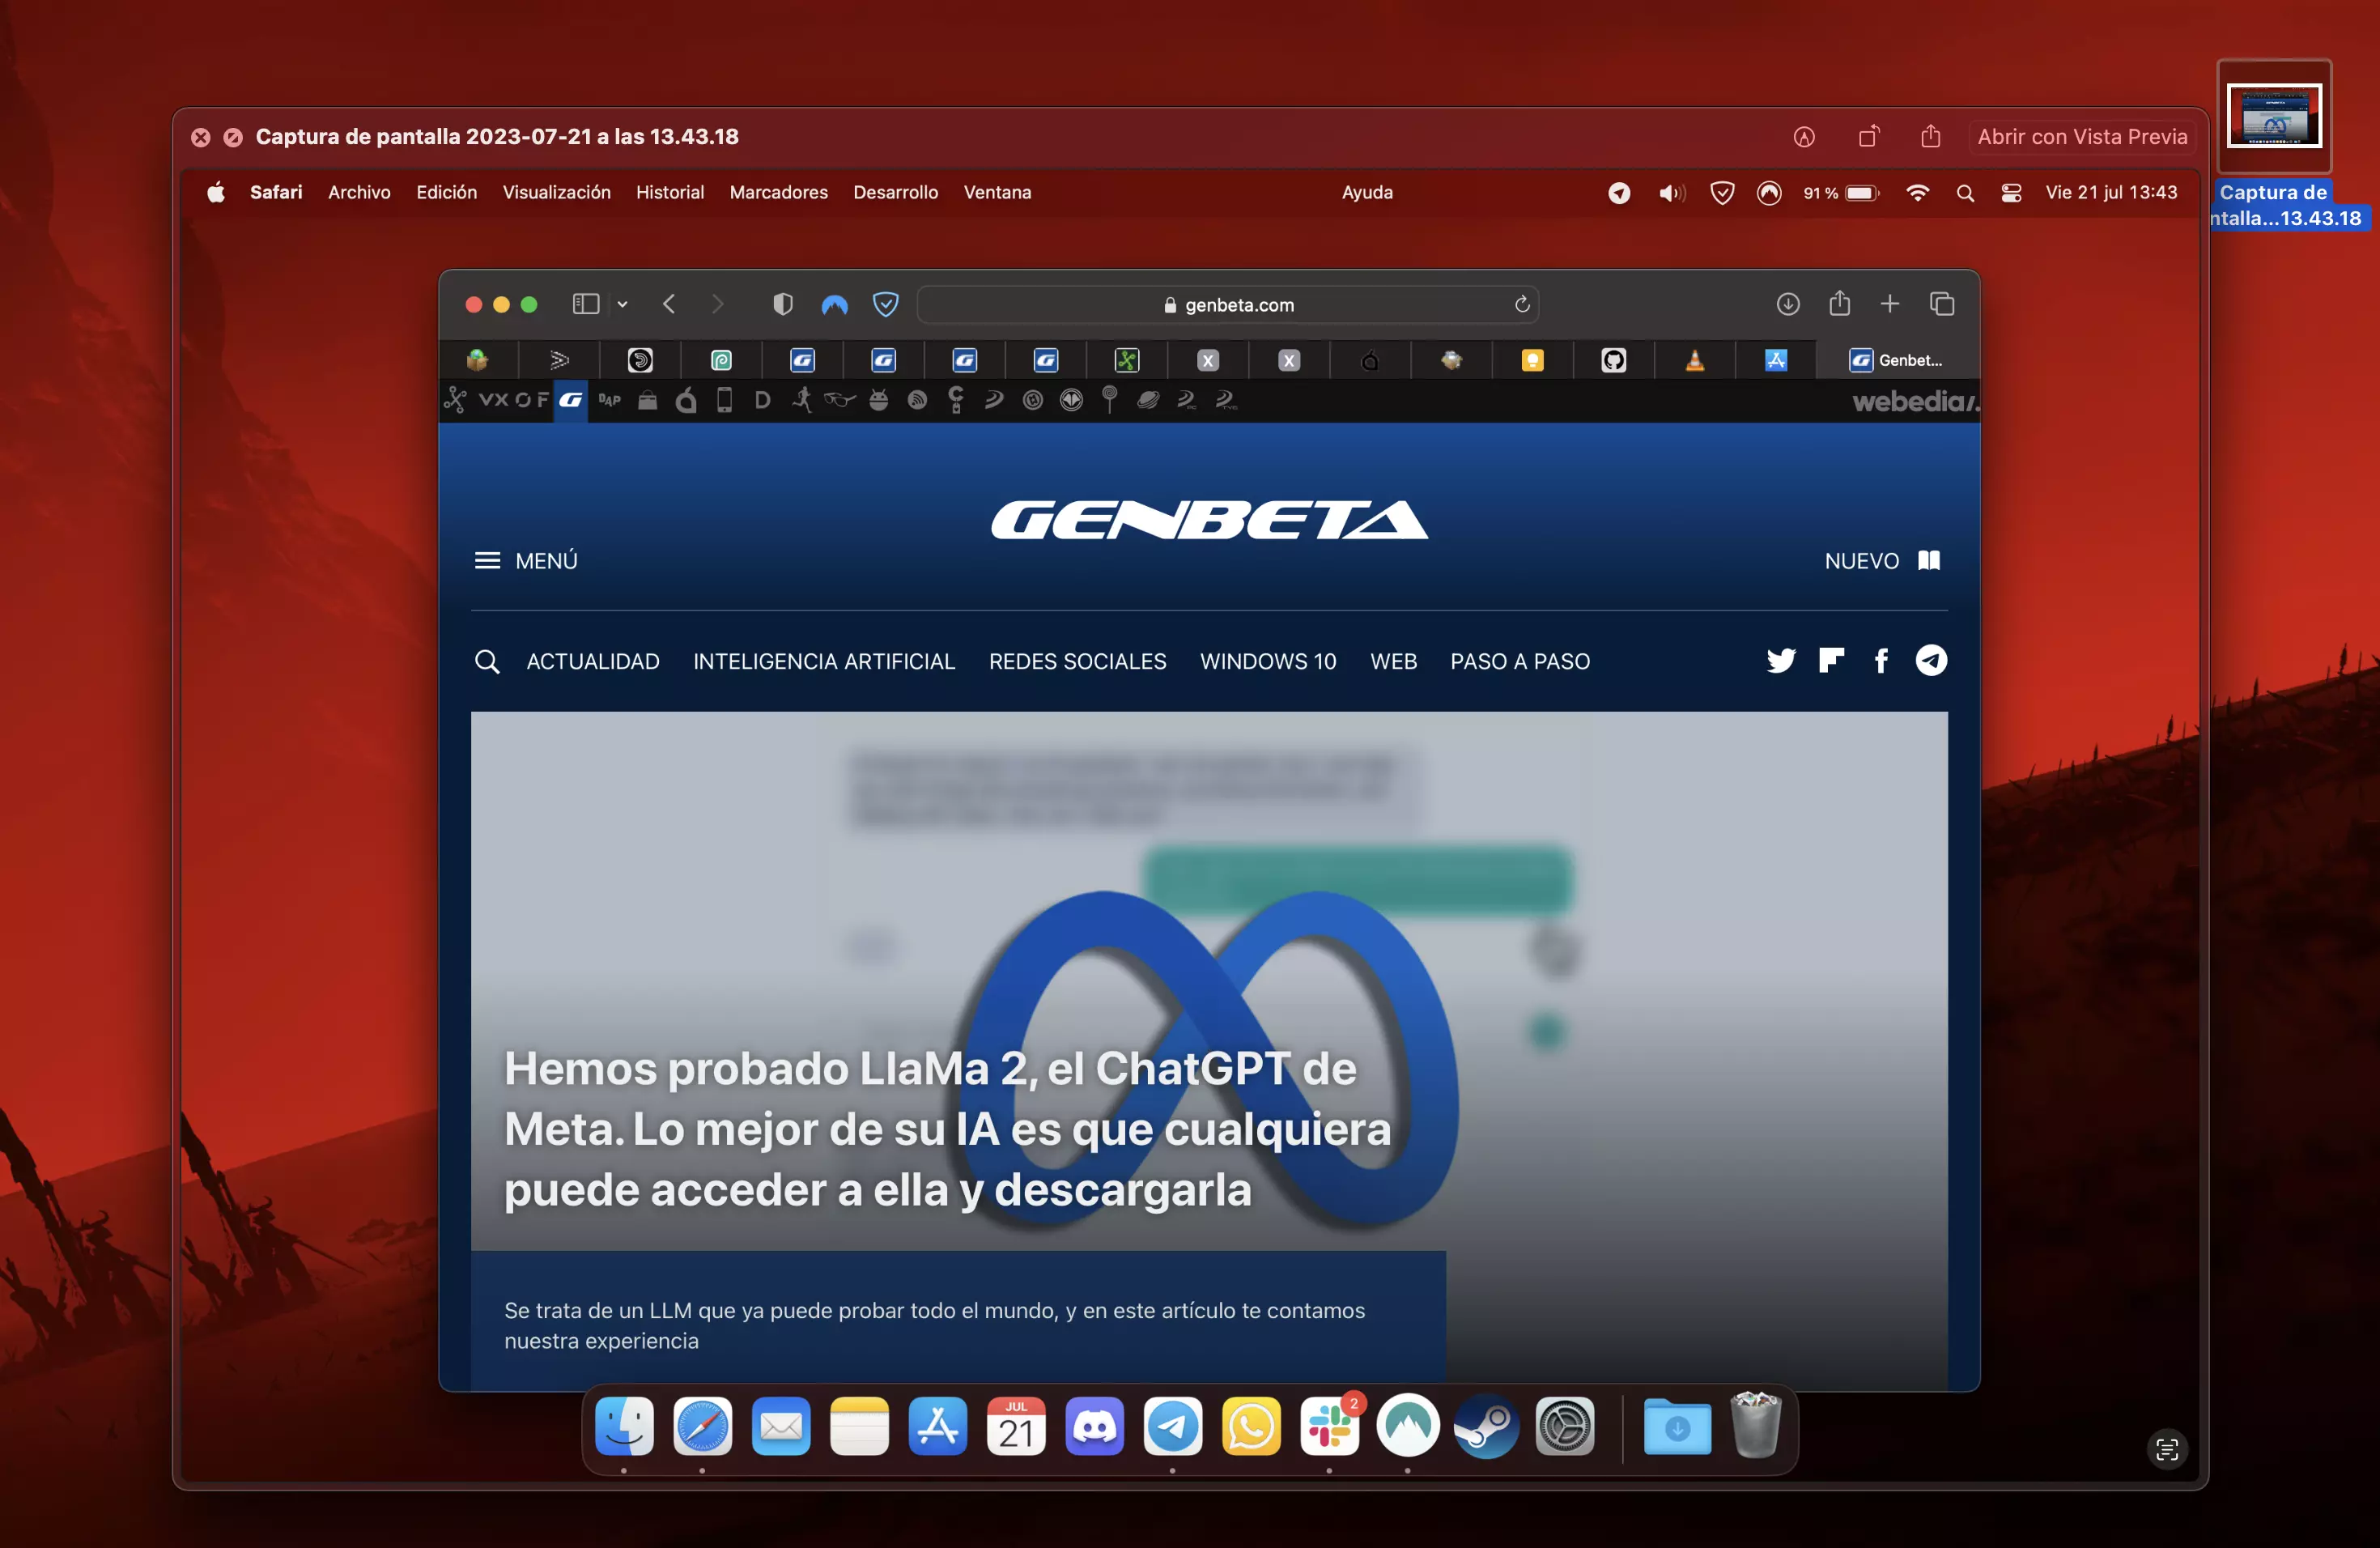Show the Safari tab overview
This screenshot has width=2380, height=1548.
coord(1941,304)
